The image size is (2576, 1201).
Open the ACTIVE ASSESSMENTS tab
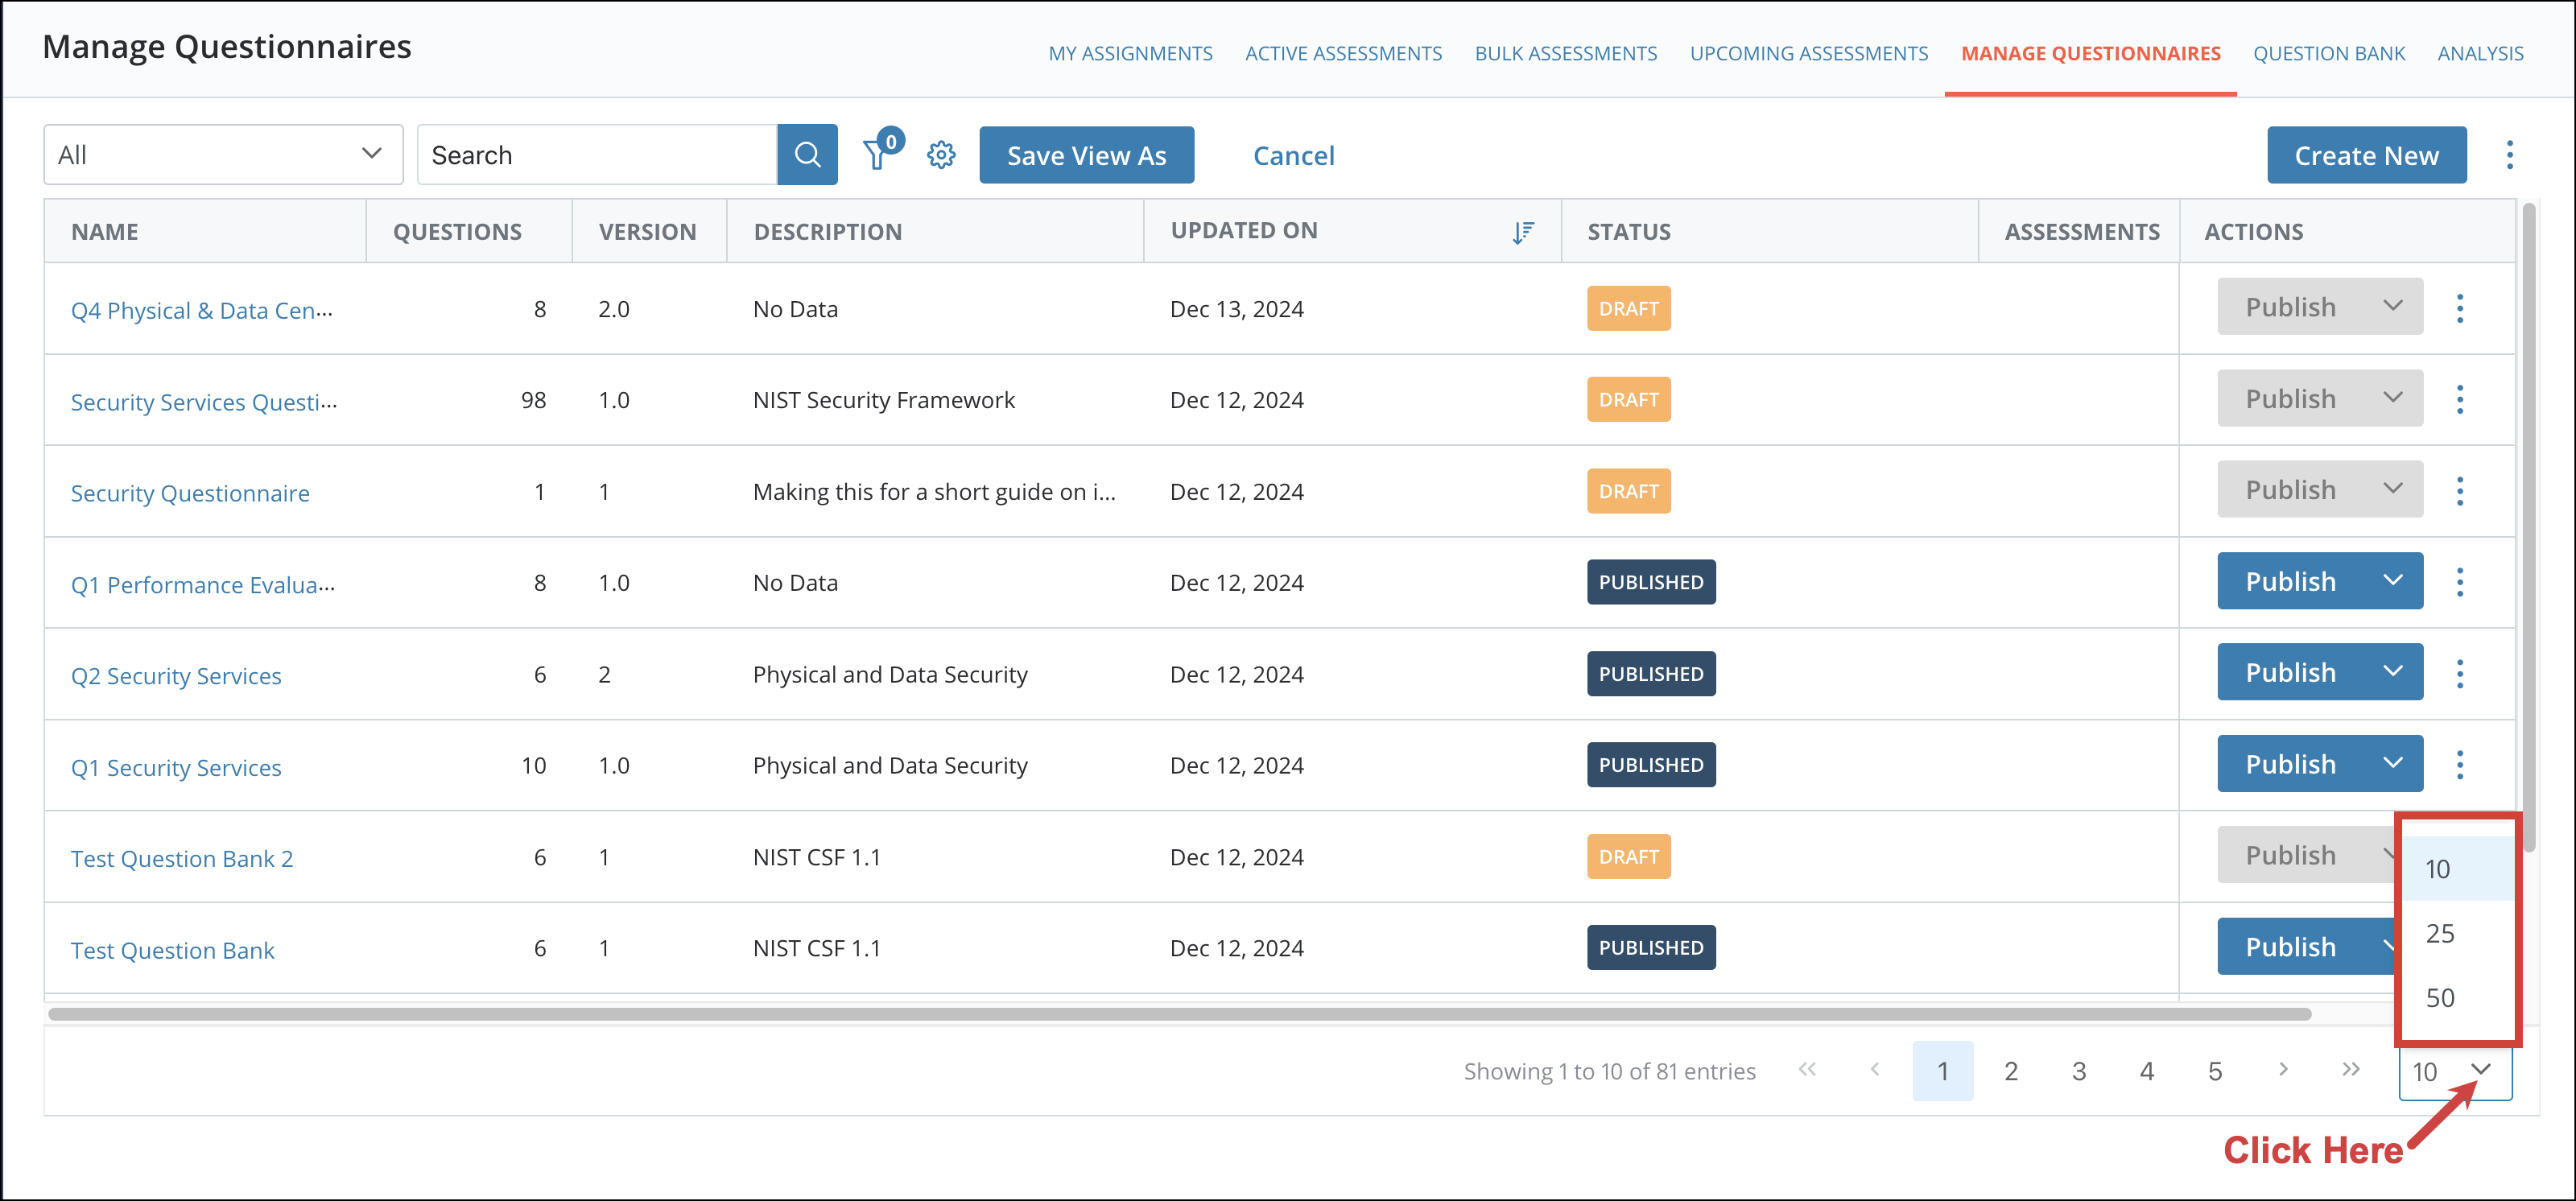click(x=1343, y=53)
